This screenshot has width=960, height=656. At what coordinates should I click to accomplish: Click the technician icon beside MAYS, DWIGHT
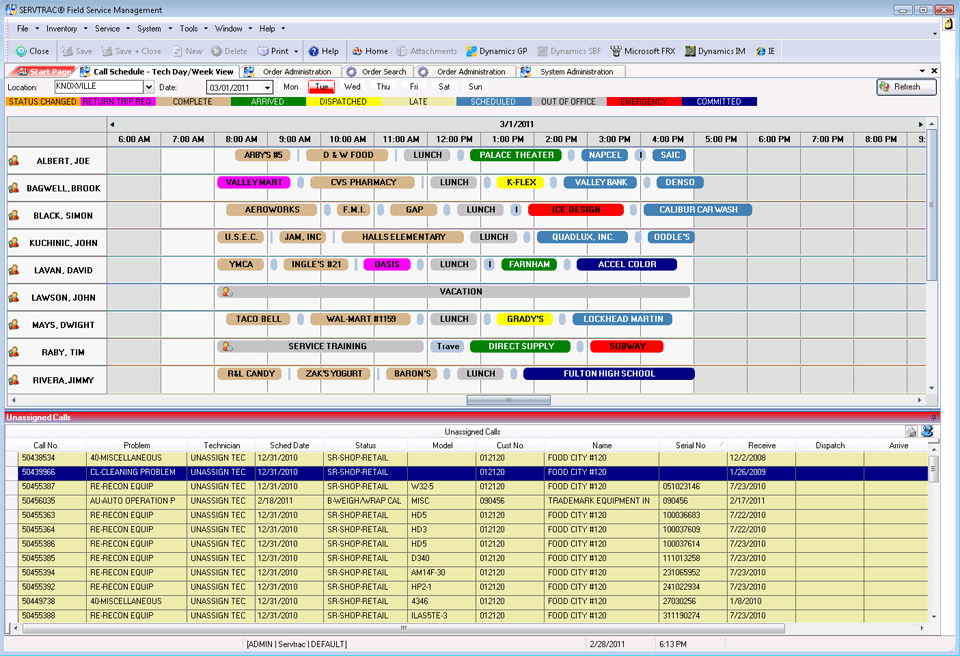pos(13,325)
